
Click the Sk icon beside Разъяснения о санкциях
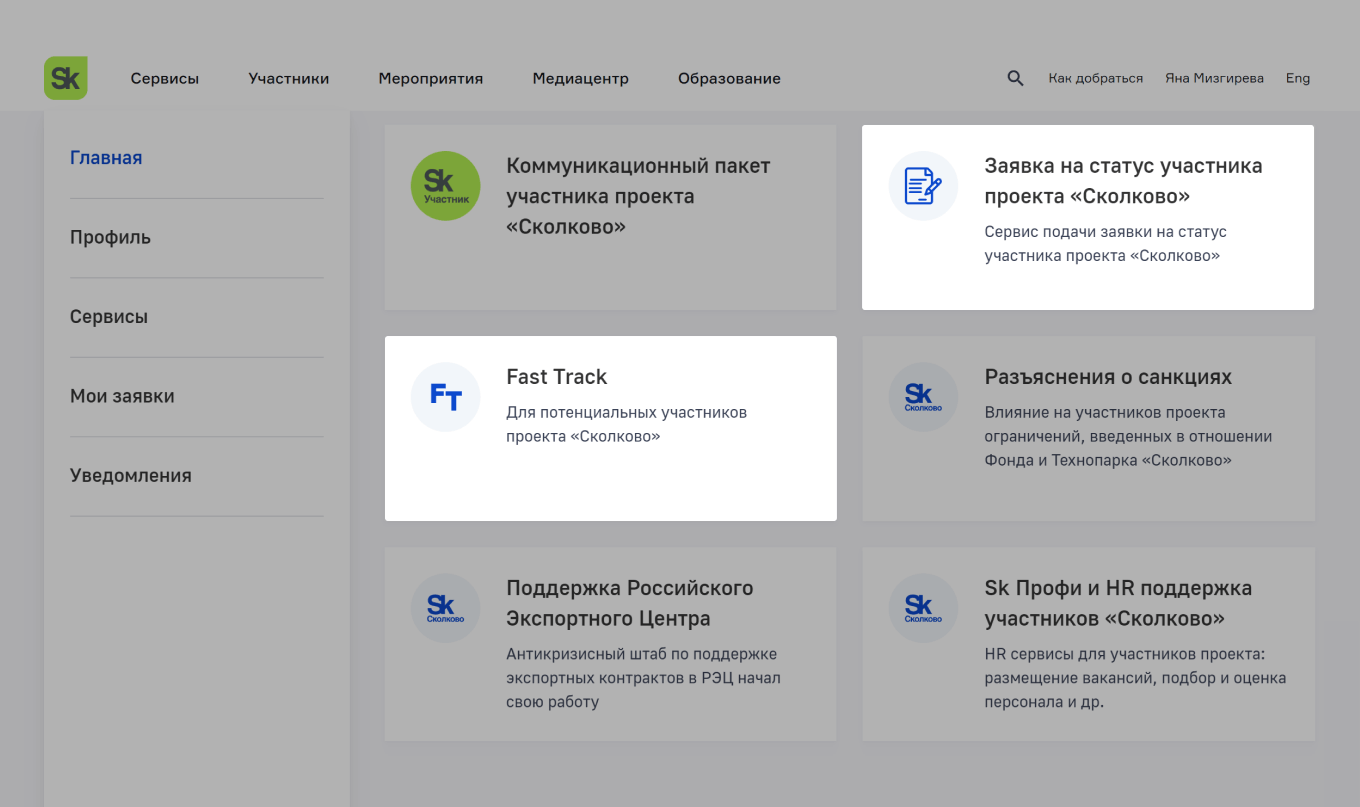(923, 397)
